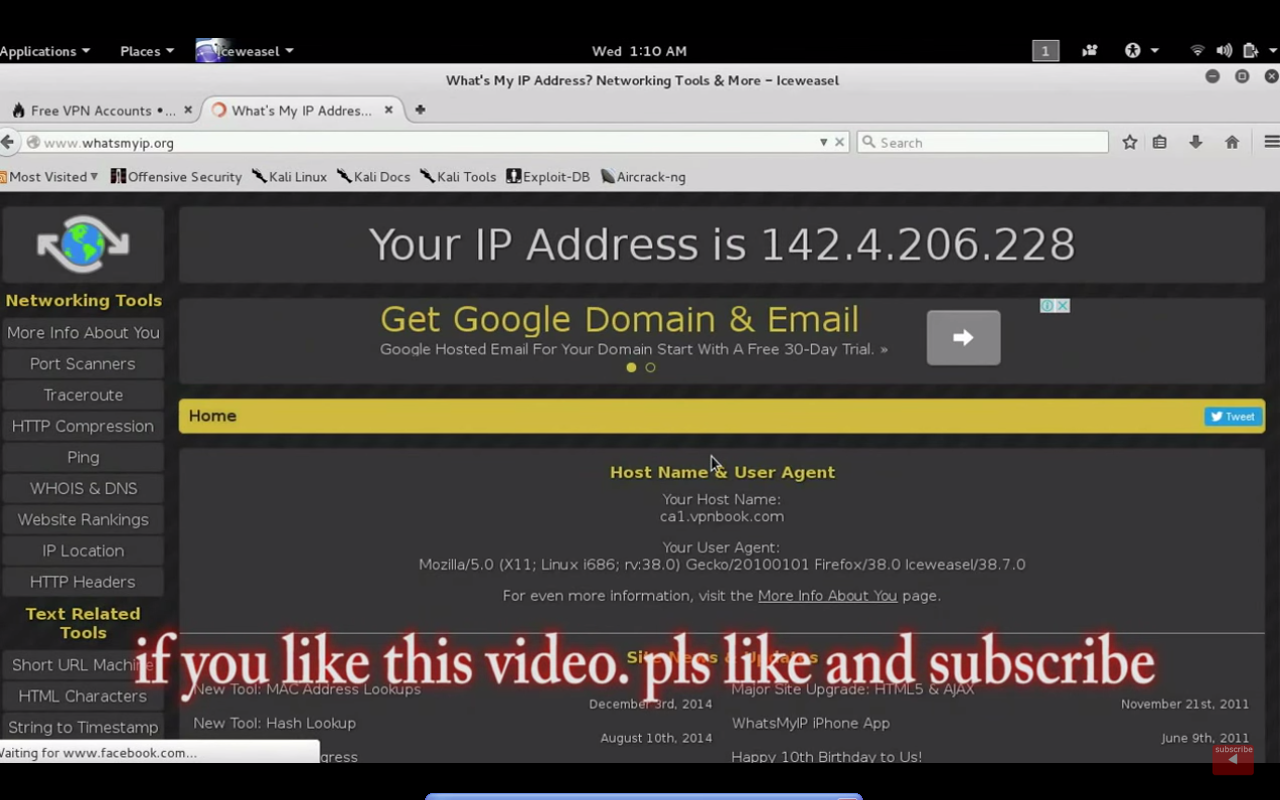Open String to Timestamp tool
Screen dimensions: 1280x800
click(83, 727)
